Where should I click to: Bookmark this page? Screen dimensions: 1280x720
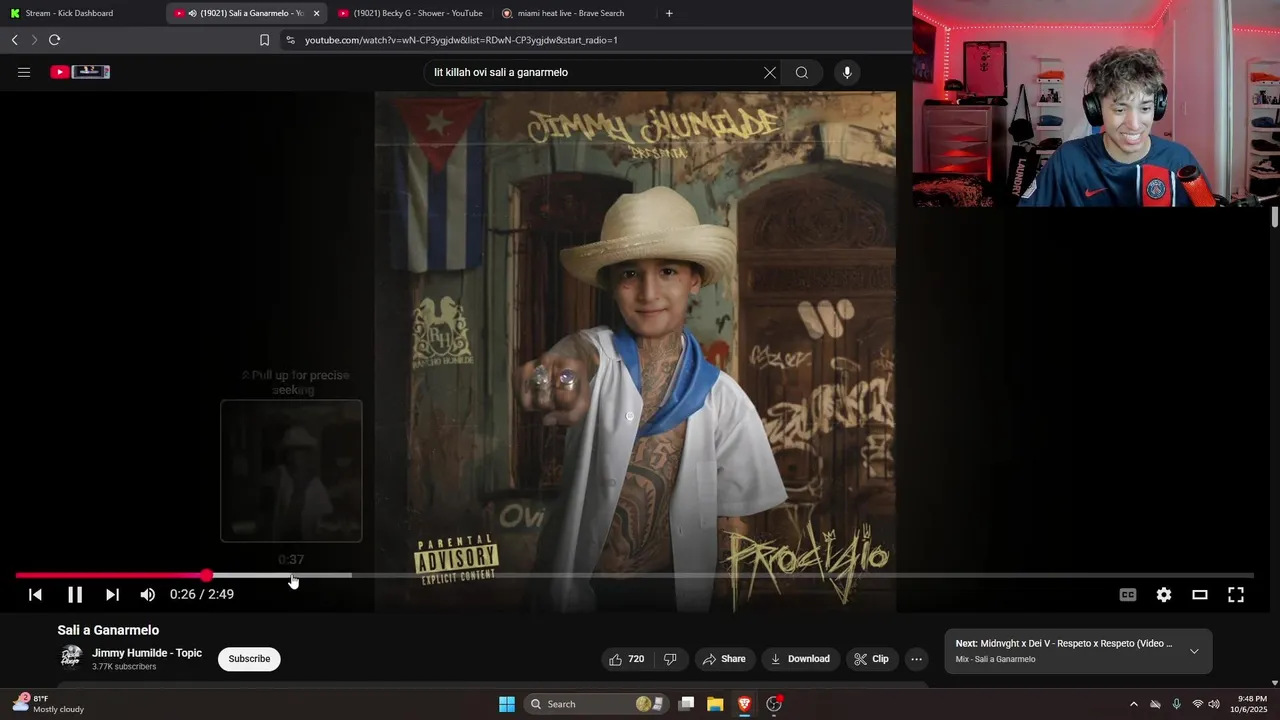point(264,40)
